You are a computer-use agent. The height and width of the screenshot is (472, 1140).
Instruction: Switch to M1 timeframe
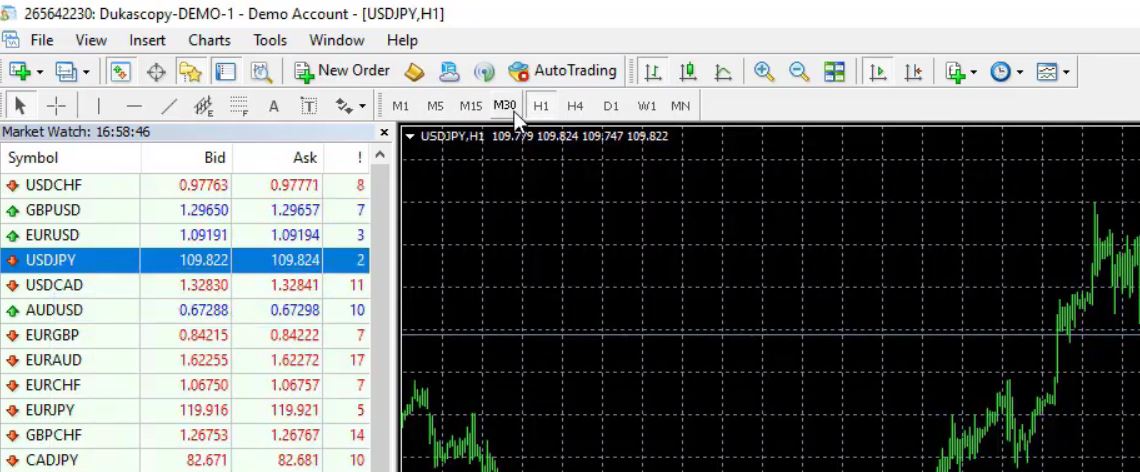(x=401, y=106)
